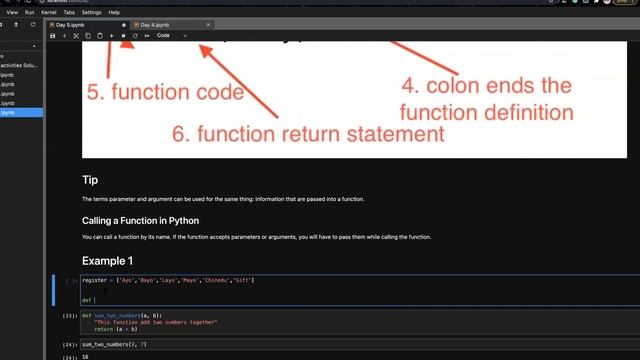Image resolution: width=640 pixels, height=360 pixels.
Task: Save the notebook with the floppy disk icon
Action: click(x=53, y=36)
